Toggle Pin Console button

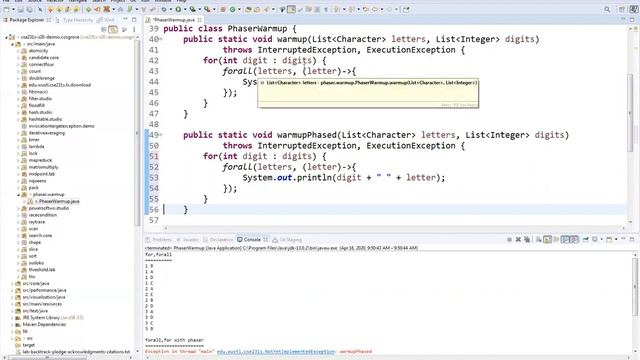click(586, 239)
